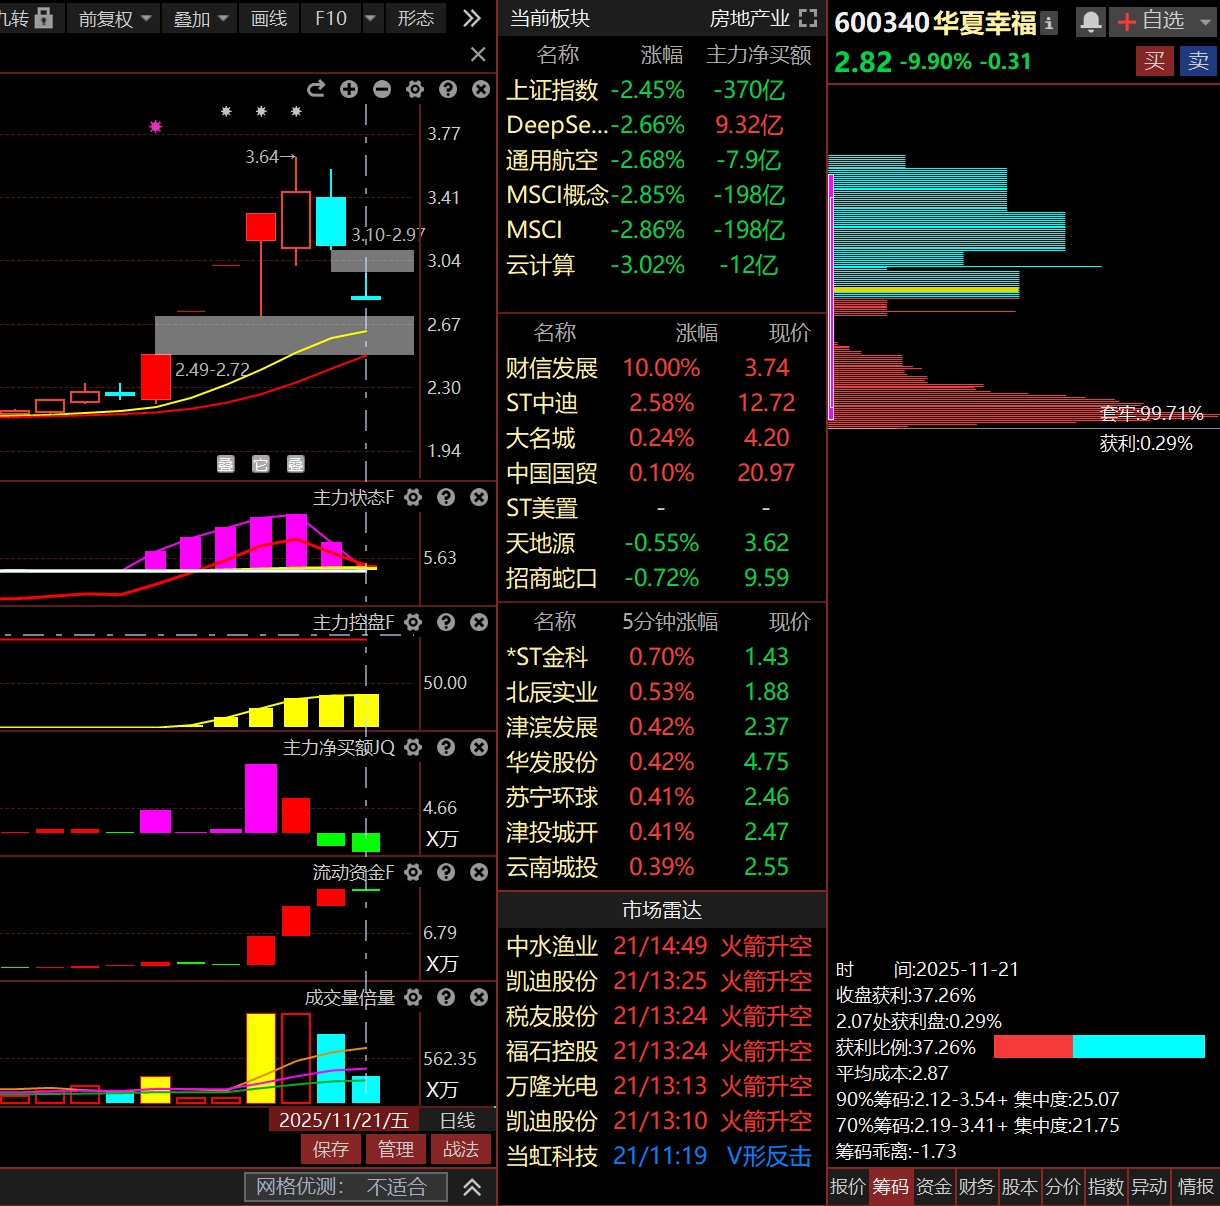Screen dimensions: 1220x1206
Task: Open settings gear for 主力状态F indicator
Action: (x=413, y=497)
